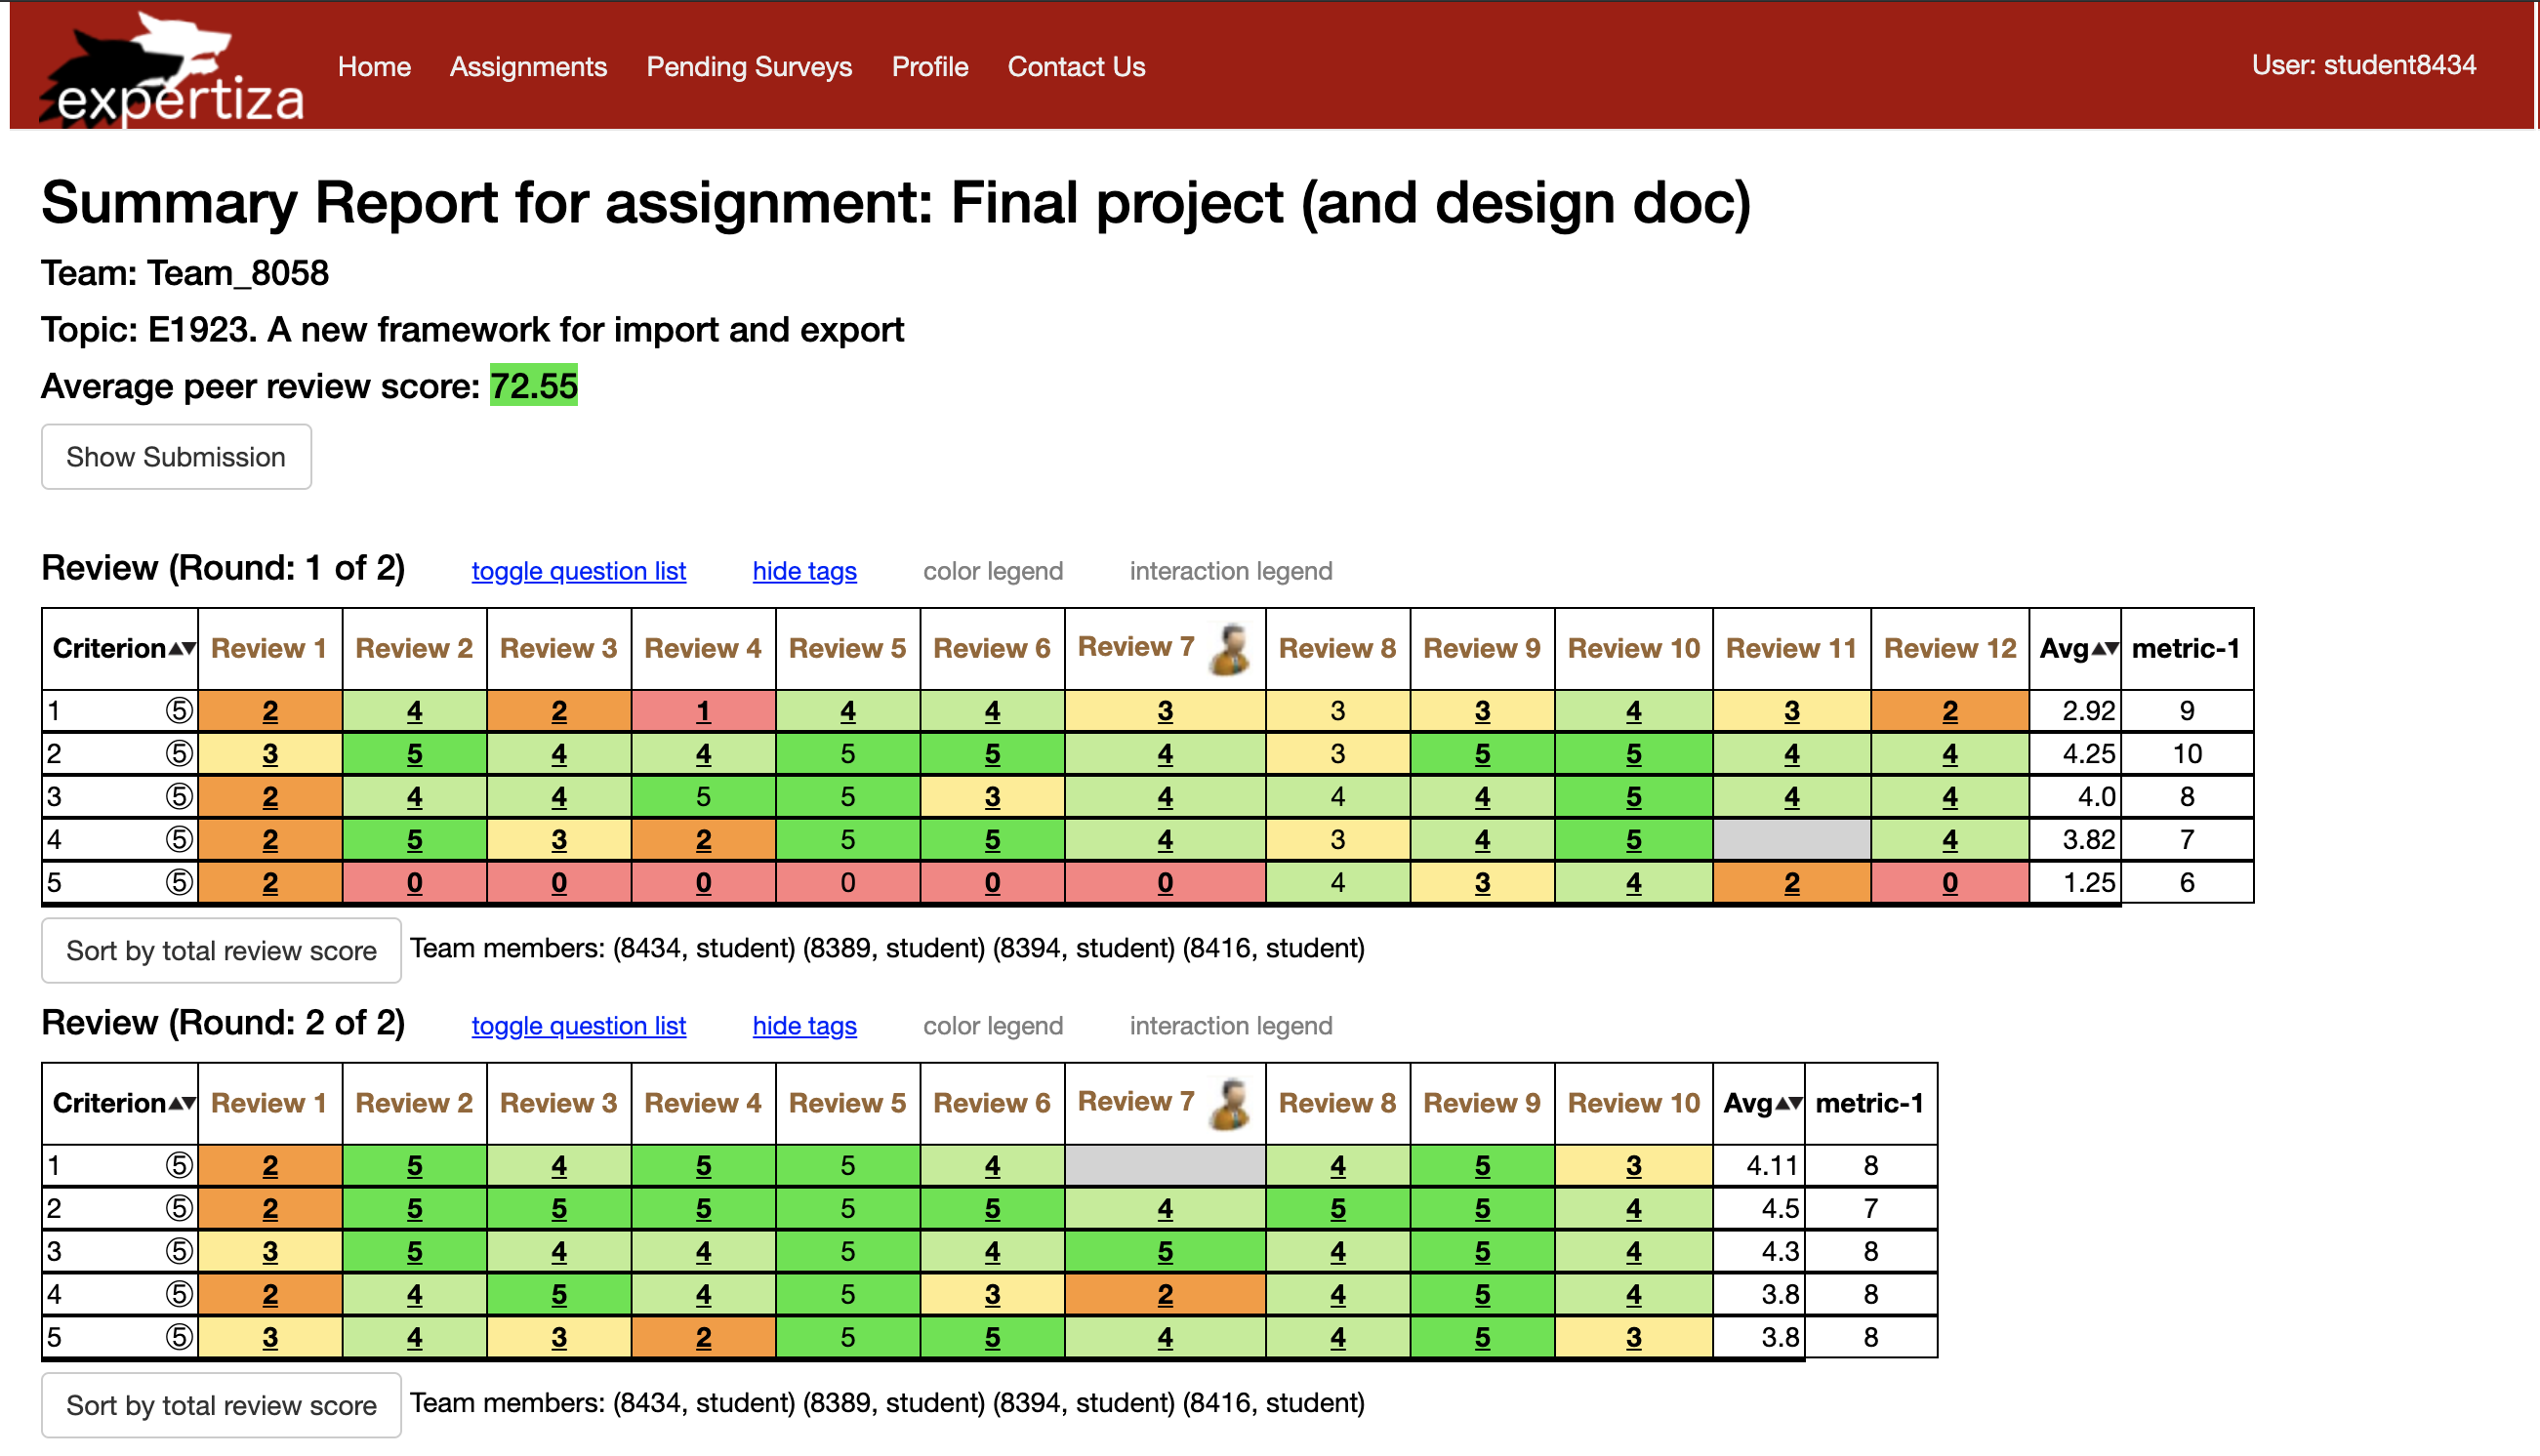Expand Round 2 interaction legend
This screenshot has width=2540, height=1456.
(x=1230, y=1026)
